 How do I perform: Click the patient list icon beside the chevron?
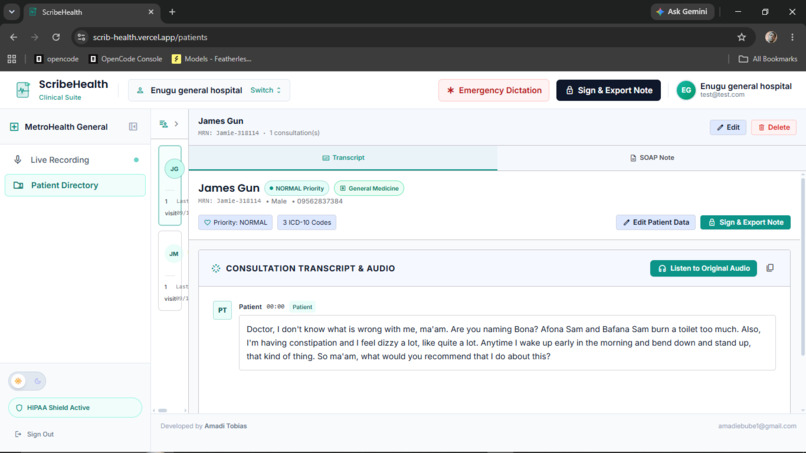pos(163,124)
